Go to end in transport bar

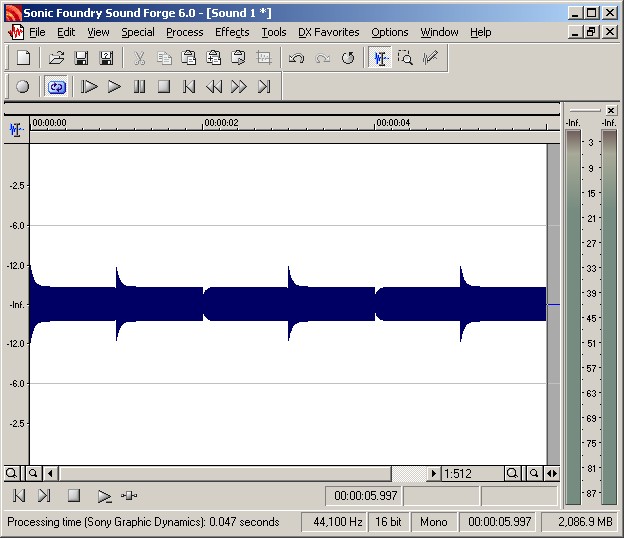pyautogui.click(x=264, y=86)
